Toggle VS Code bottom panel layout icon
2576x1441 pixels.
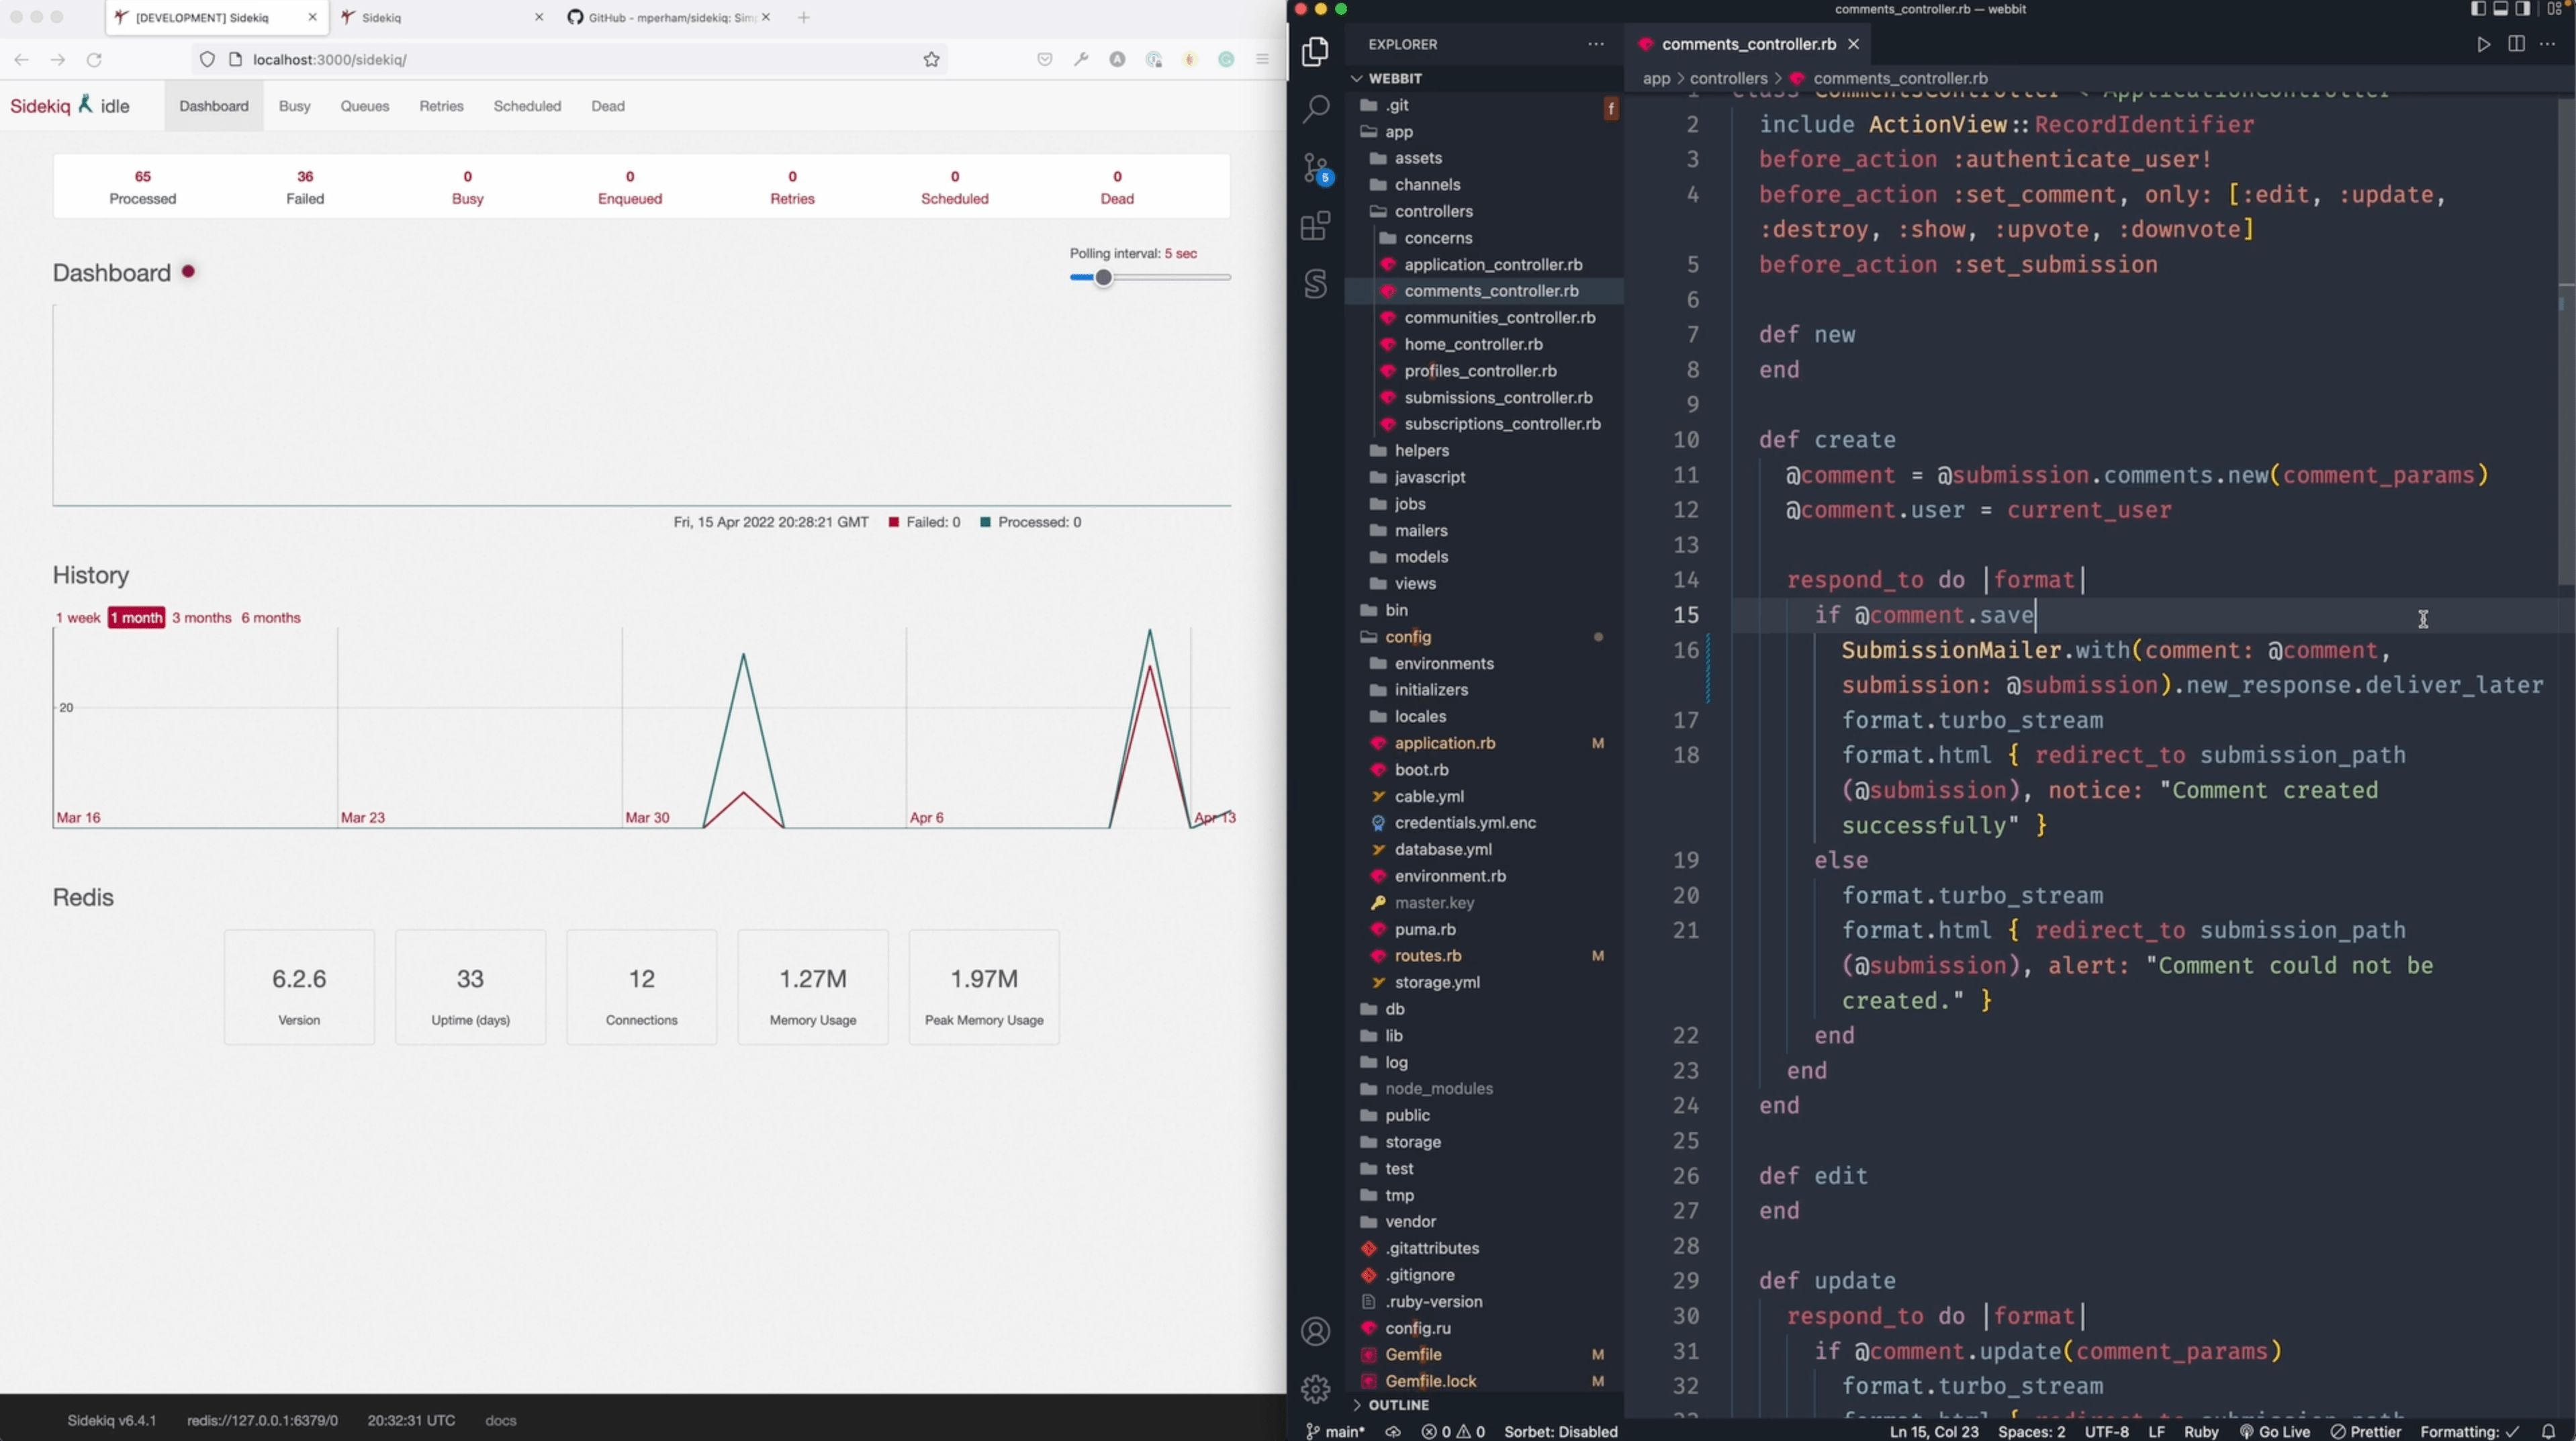click(x=2500, y=9)
